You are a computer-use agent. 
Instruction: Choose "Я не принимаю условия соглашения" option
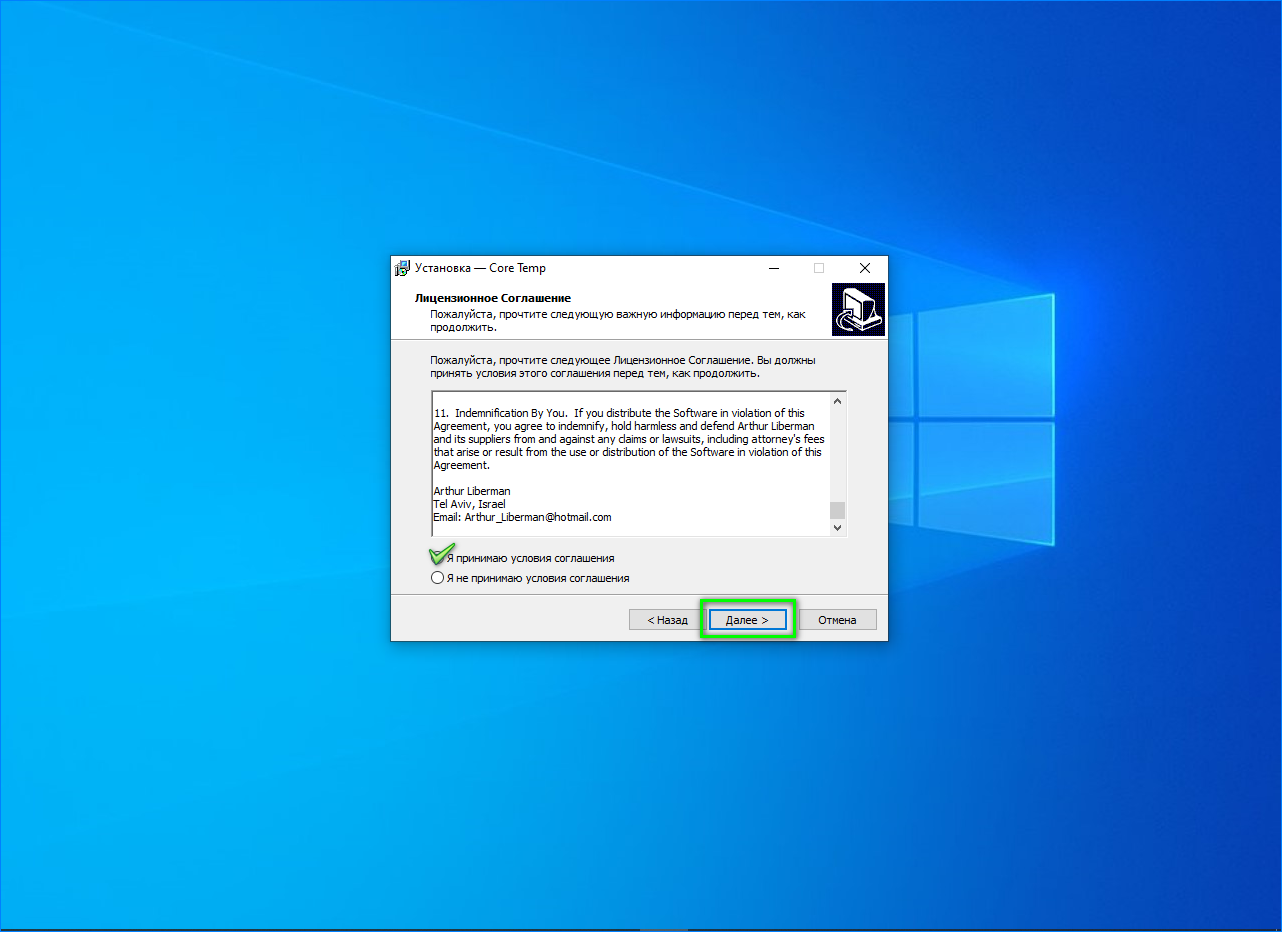coord(438,578)
